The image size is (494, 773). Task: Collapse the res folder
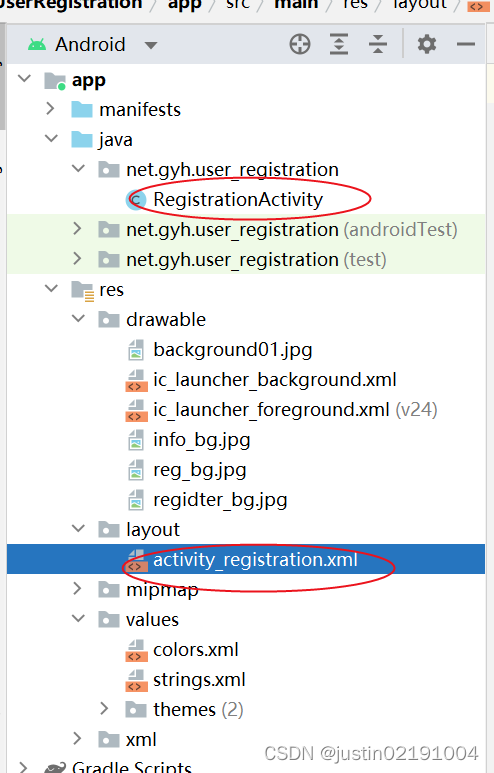tap(51, 289)
